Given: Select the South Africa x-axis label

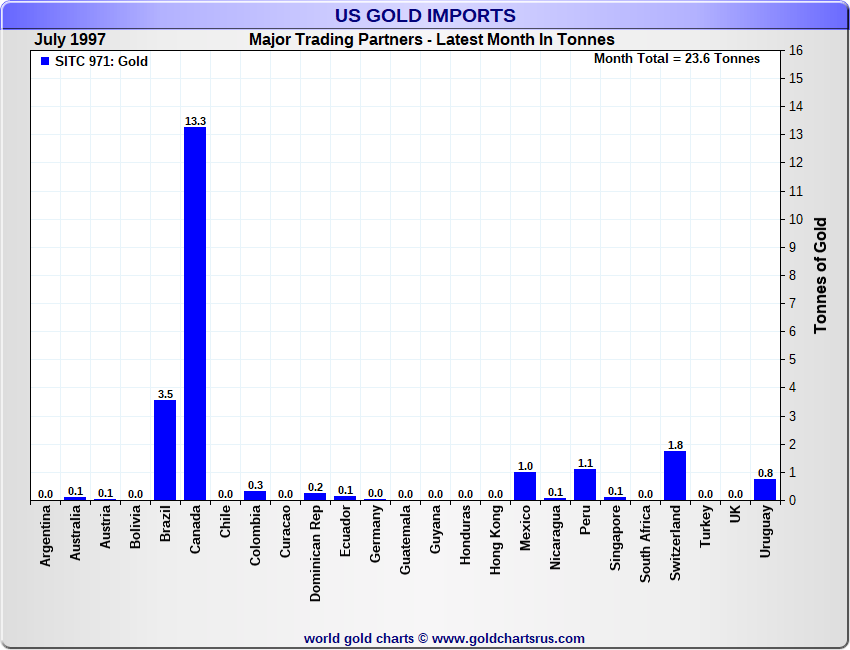Looking at the screenshot, I should 646,545.
